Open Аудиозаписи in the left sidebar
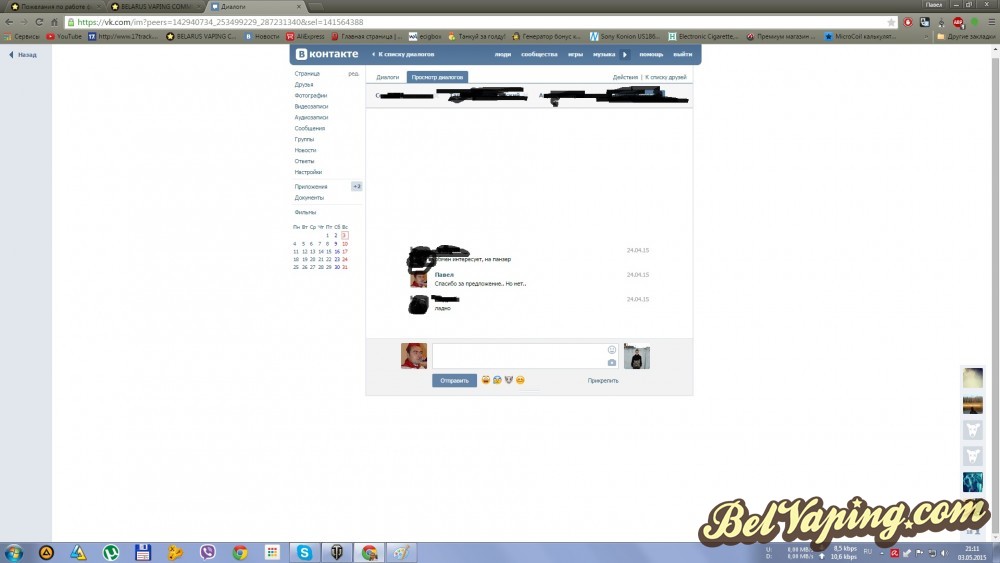This screenshot has width=1000, height=563. [311, 117]
